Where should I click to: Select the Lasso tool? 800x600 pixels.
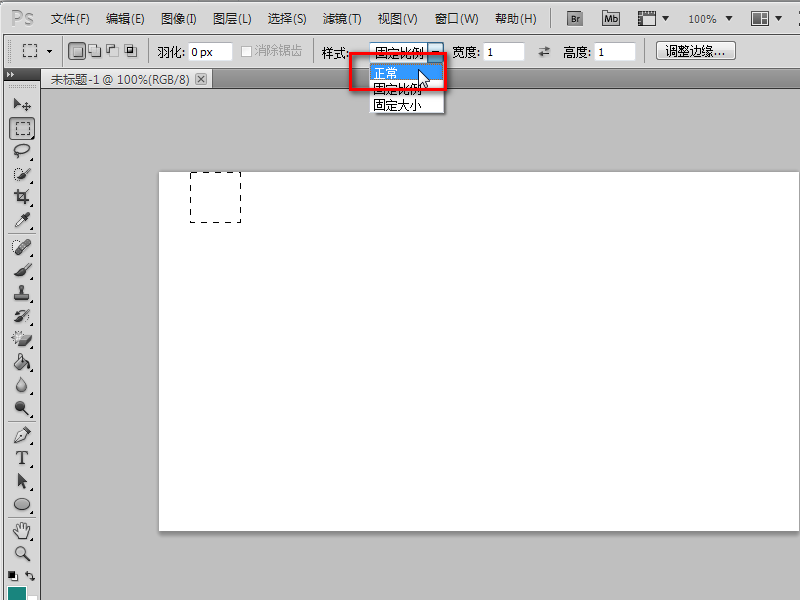[21, 151]
